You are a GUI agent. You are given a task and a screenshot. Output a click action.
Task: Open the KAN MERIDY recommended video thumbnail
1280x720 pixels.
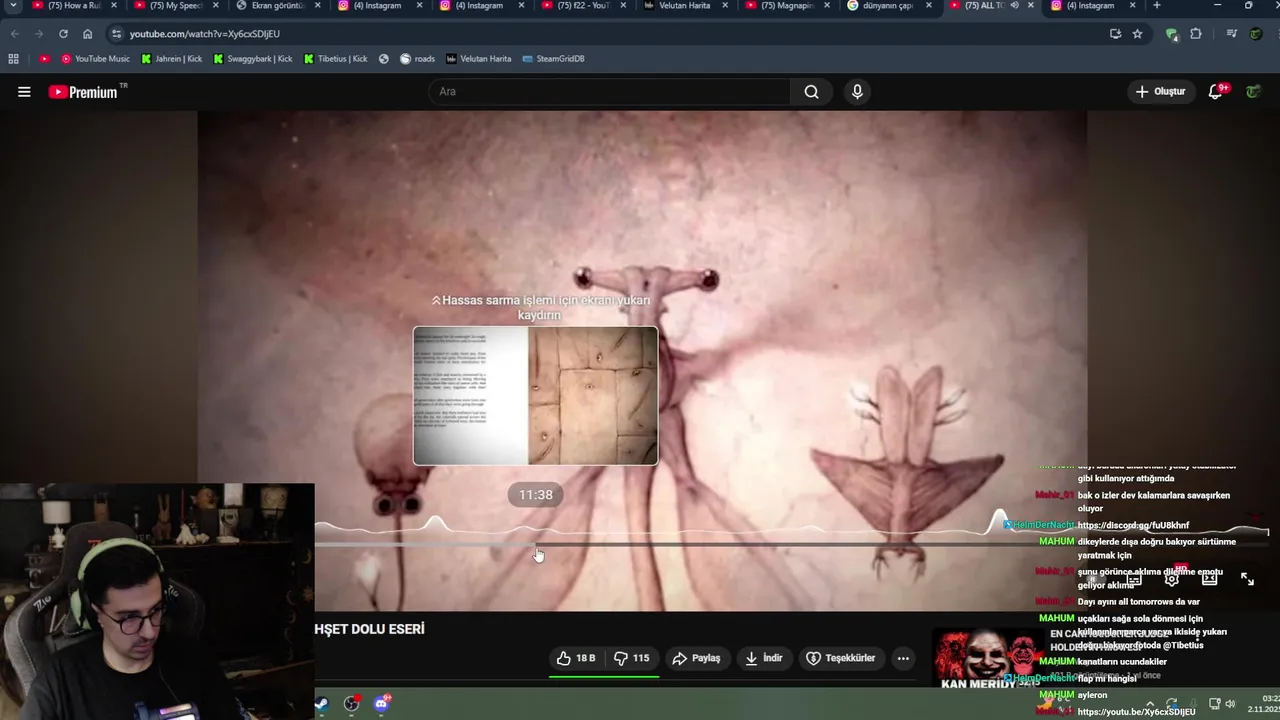point(990,658)
